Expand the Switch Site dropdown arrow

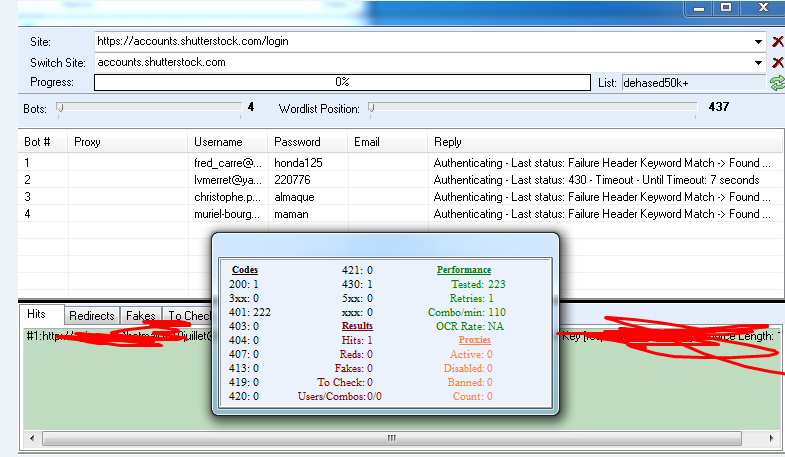click(758, 63)
